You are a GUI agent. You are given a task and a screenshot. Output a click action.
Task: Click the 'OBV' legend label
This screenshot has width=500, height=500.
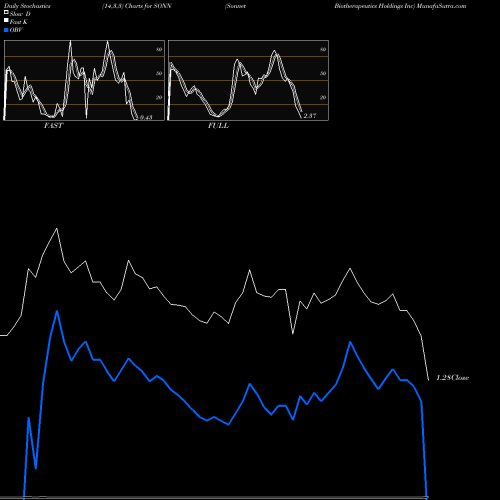[x=16, y=30]
